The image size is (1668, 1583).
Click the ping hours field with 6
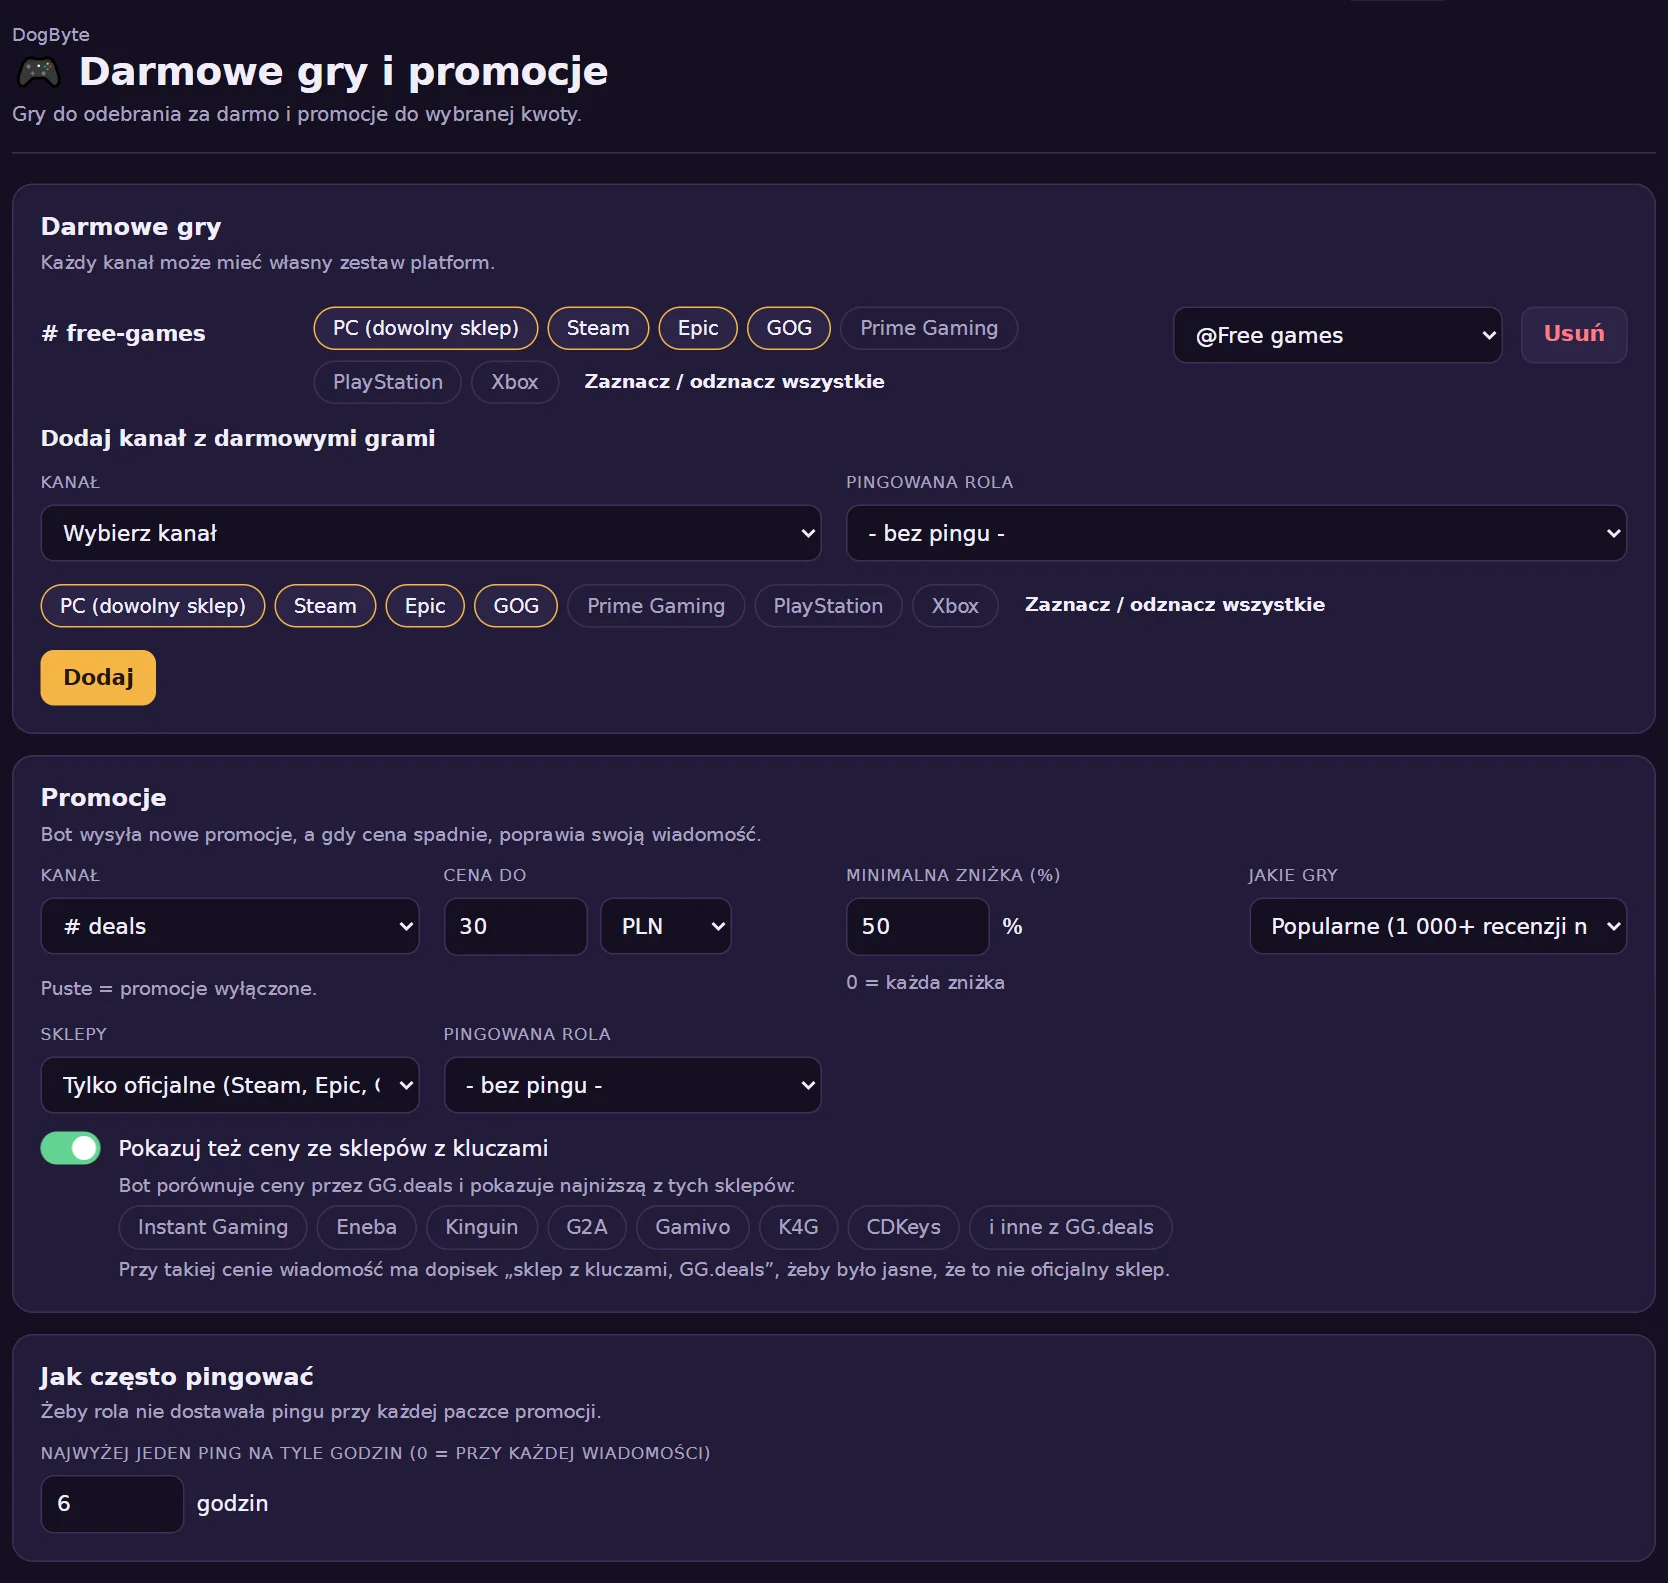point(112,1504)
